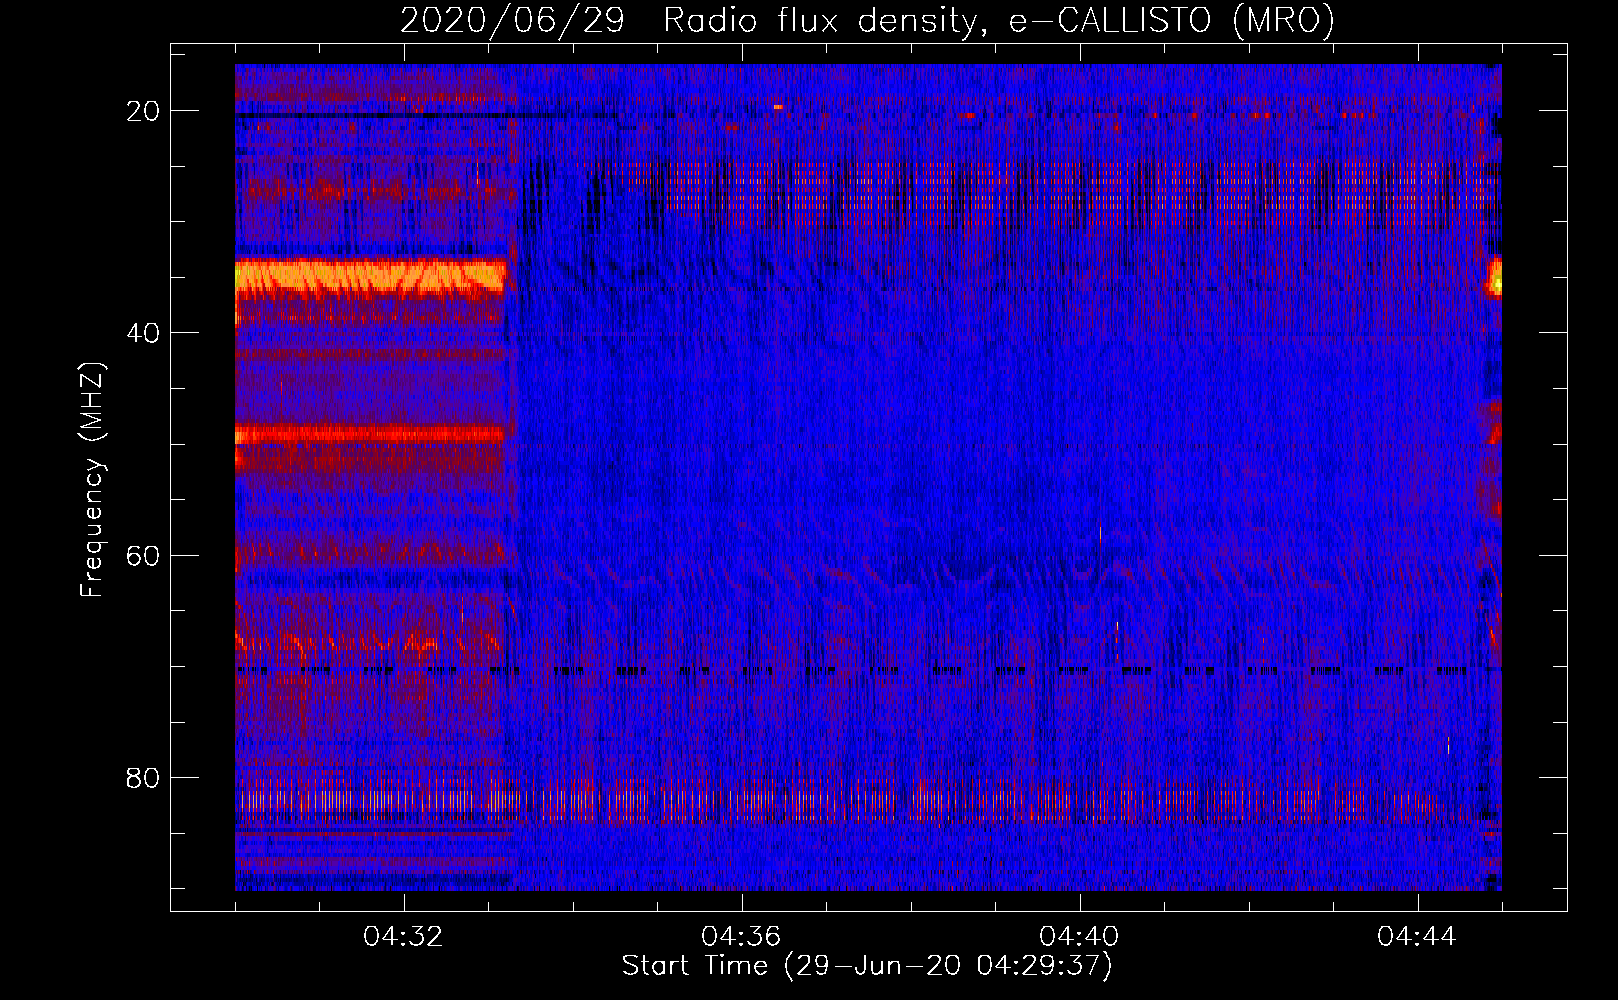Click the bright yellow emission band near 35 MHz
The width and height of the screenshot is (1618, 1000).
(x=370, y=277)
